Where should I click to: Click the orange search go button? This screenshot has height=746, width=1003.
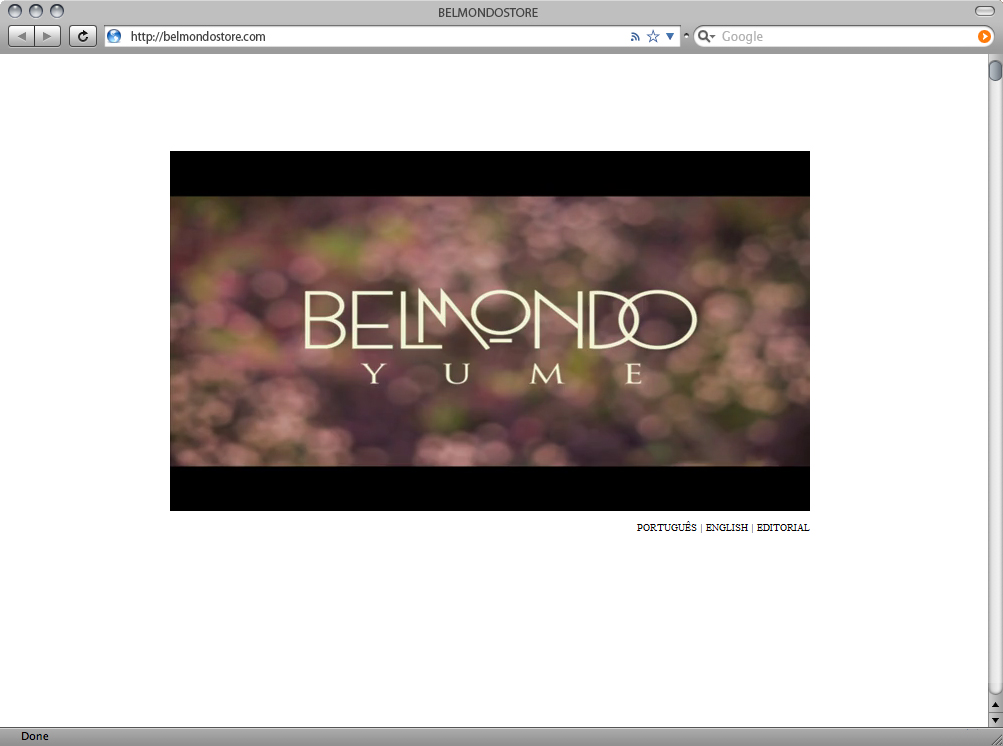[984, 36]
